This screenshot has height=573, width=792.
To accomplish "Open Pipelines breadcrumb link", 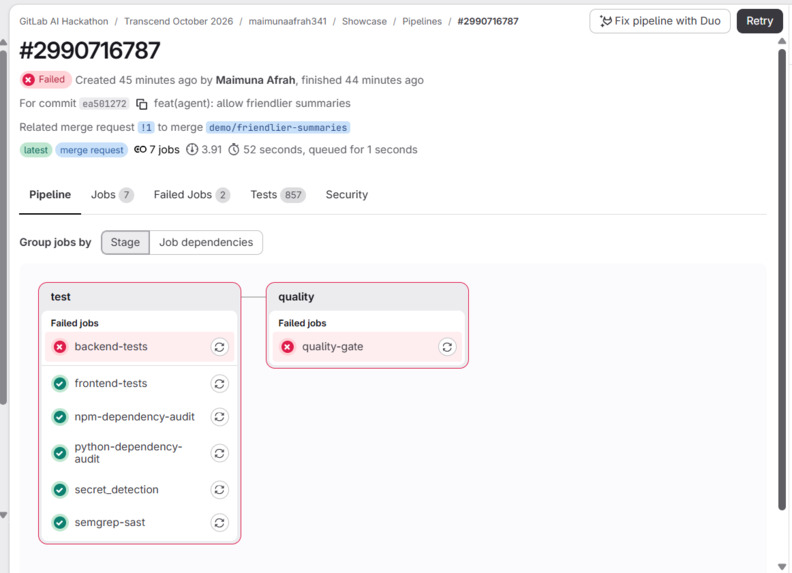I will [422, 21].
